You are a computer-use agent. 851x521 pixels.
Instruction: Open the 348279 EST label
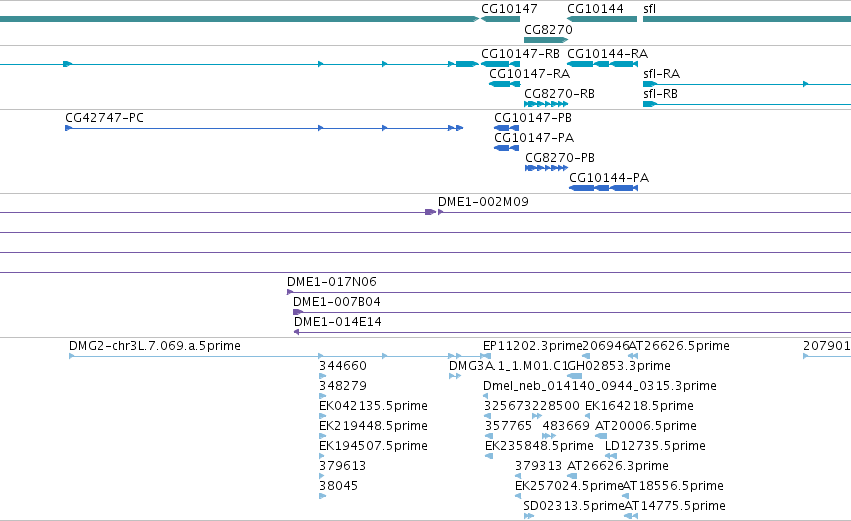click(343, 386)
